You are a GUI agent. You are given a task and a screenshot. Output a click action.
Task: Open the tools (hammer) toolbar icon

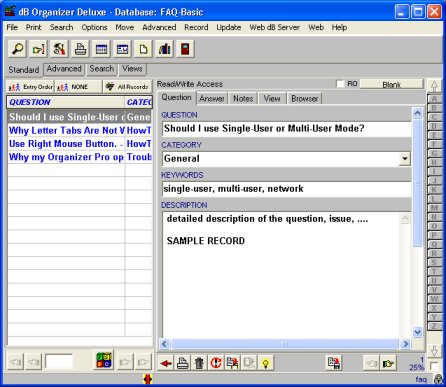tap(59, 49)
